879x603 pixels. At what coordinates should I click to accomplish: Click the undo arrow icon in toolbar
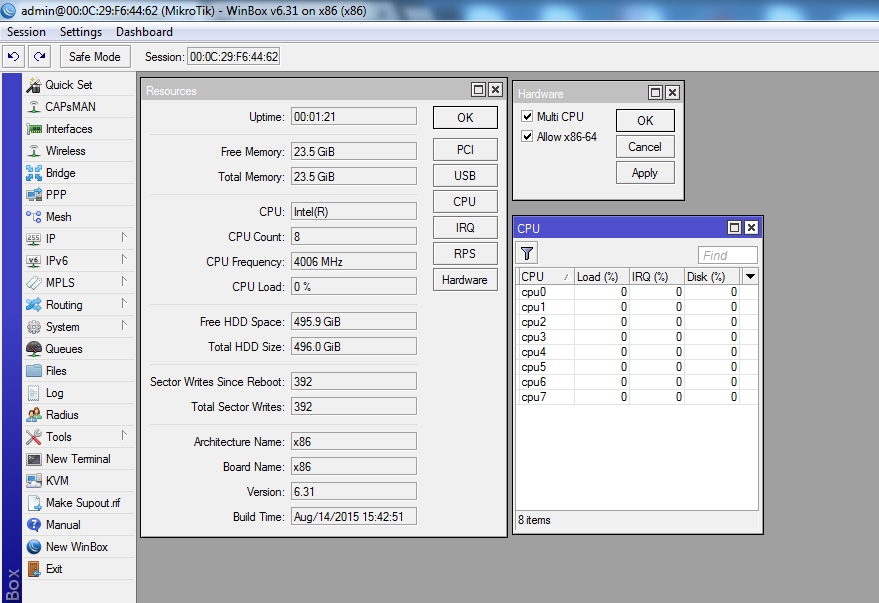(x=15, y=57)
